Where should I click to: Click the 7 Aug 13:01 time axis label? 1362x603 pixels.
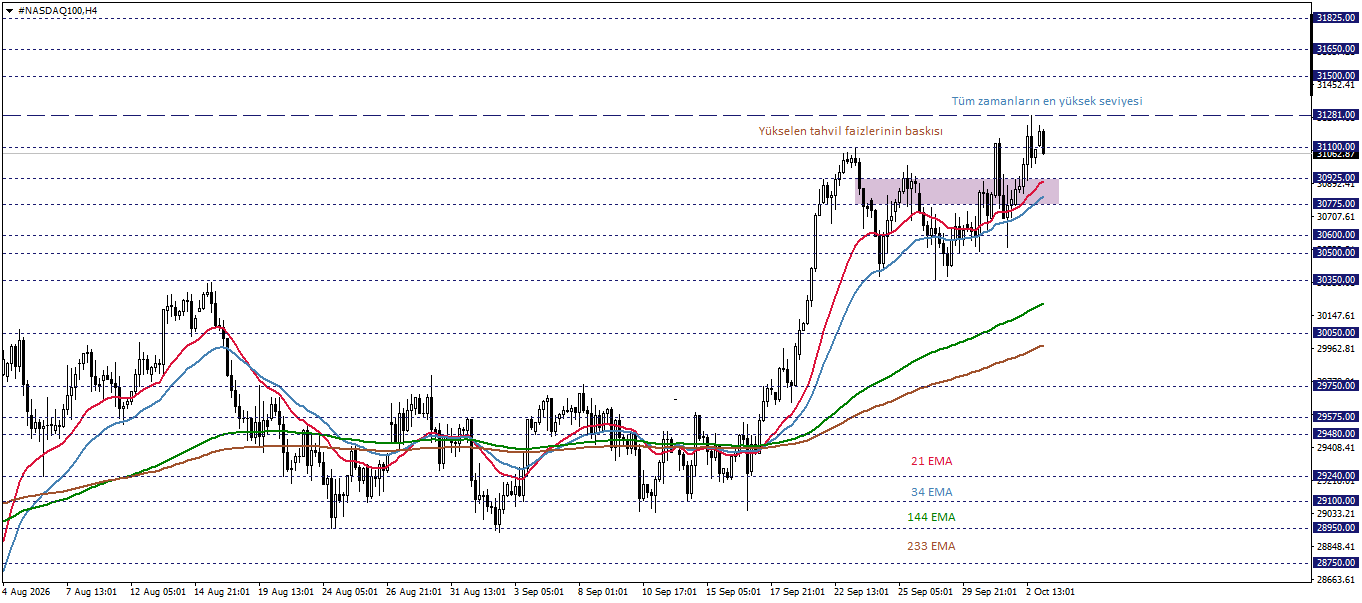click(92, 592)
